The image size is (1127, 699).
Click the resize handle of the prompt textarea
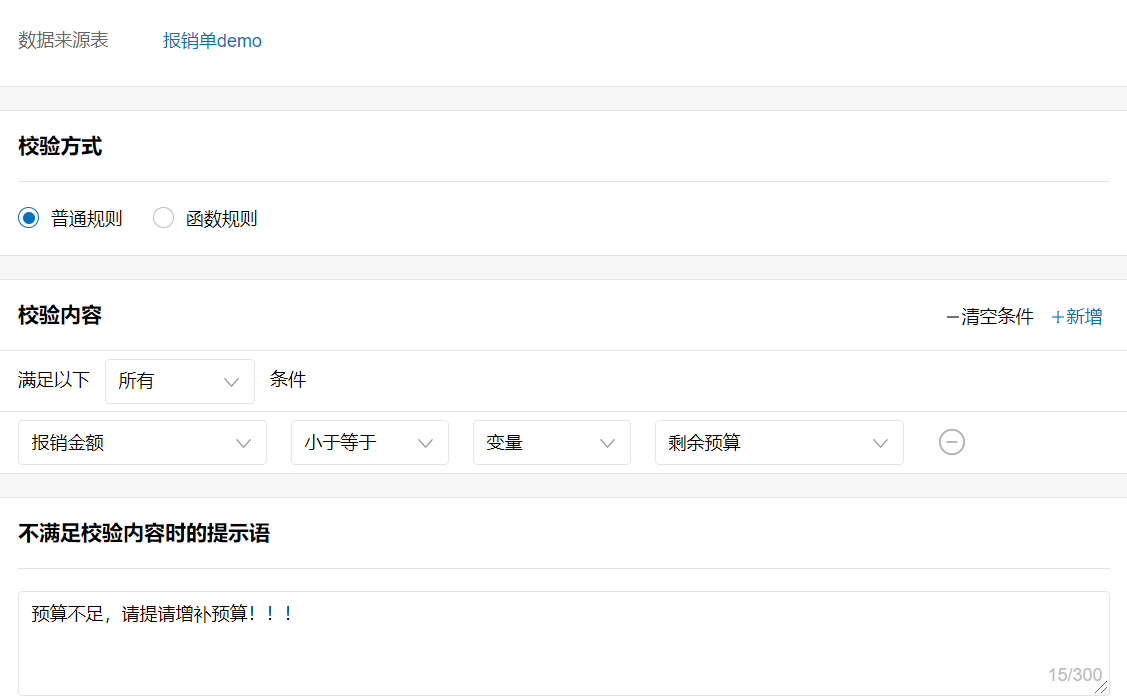coord(1101,687)
